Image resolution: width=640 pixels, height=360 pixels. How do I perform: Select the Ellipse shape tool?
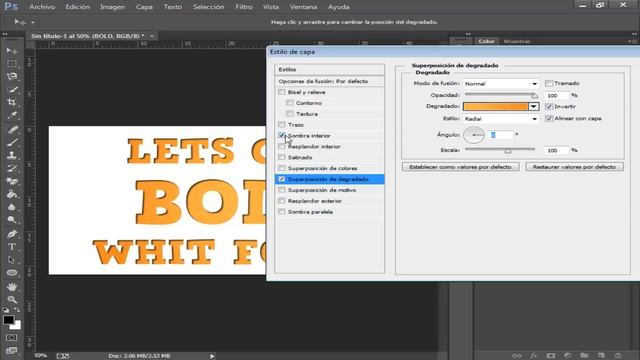[x=11, y=273]
